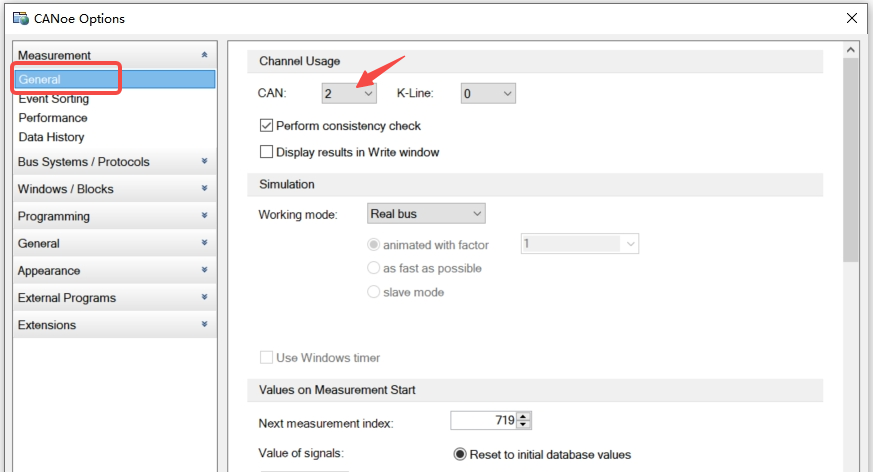Viewport: 873px width, 472px height.
Task: Select Reset to initial database values
Action: tap(460, 455)
